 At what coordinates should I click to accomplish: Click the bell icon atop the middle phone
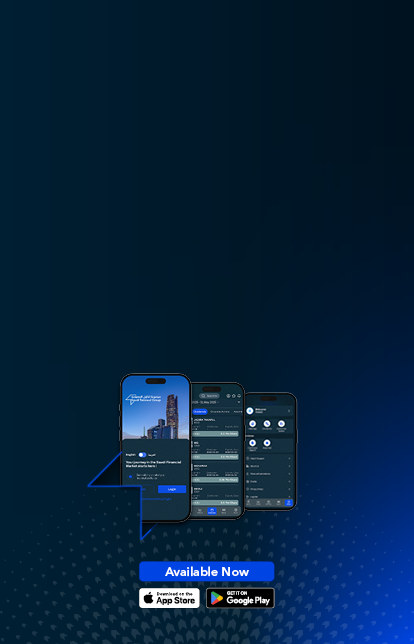point(239,396)
